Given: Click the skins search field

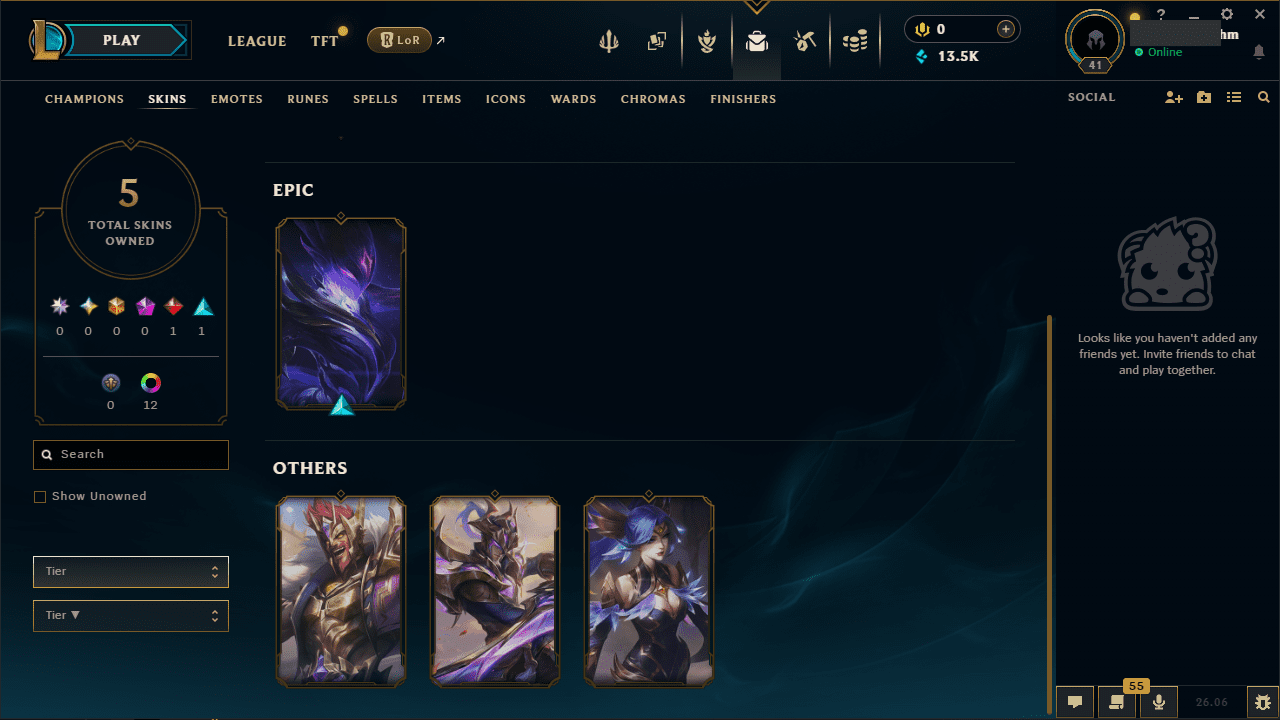Looking at the screenshot, I should [131, 455].
